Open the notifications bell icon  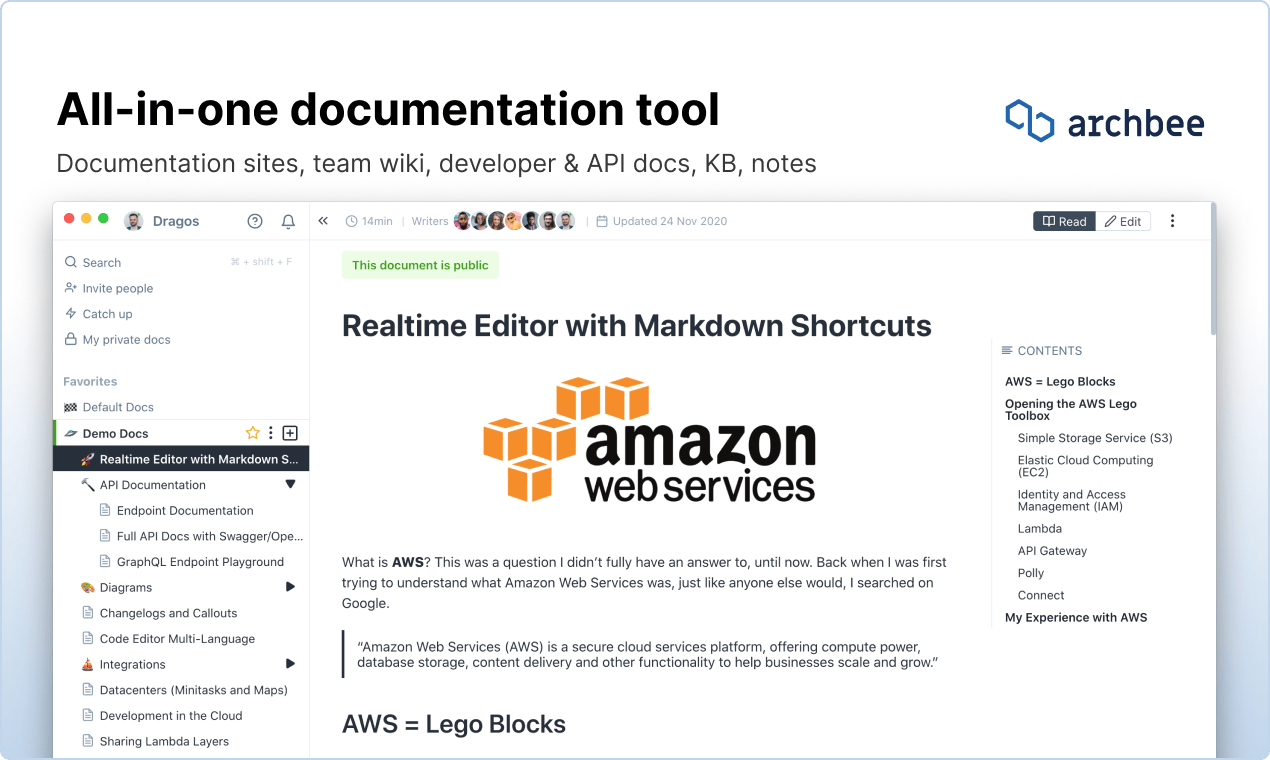coord(288,221)
